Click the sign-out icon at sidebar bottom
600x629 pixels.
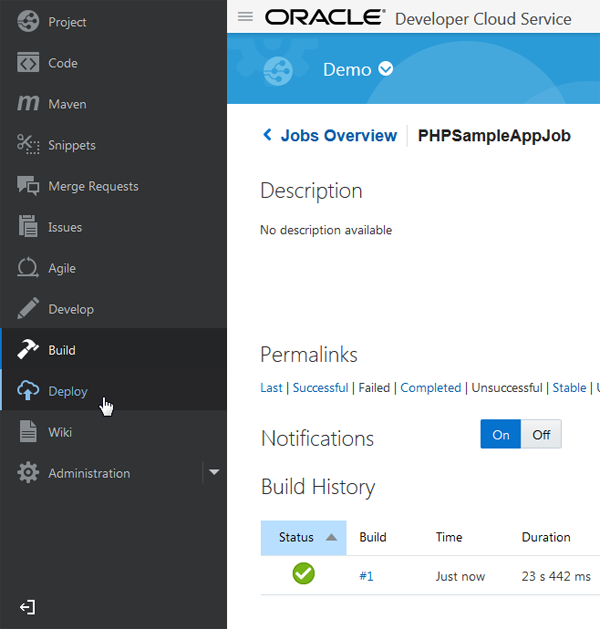click(27, 607)
